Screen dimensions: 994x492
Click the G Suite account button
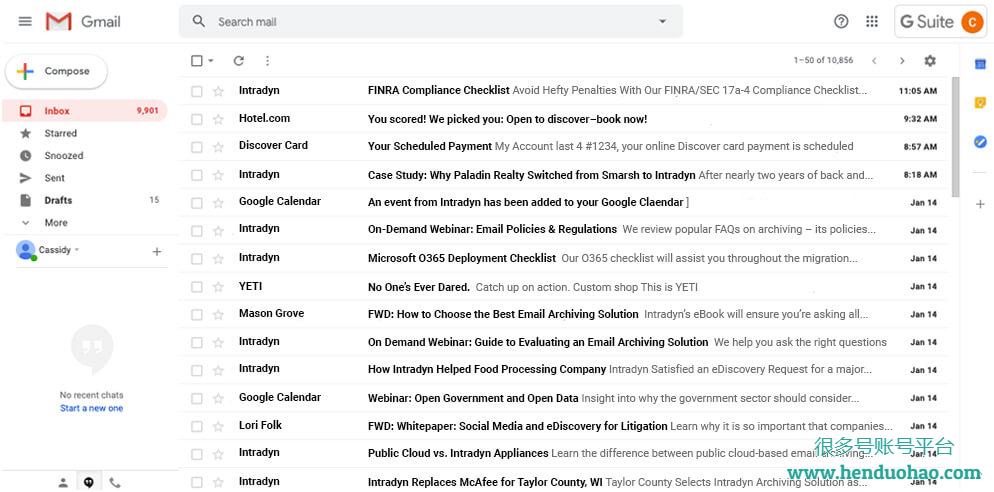940,22
